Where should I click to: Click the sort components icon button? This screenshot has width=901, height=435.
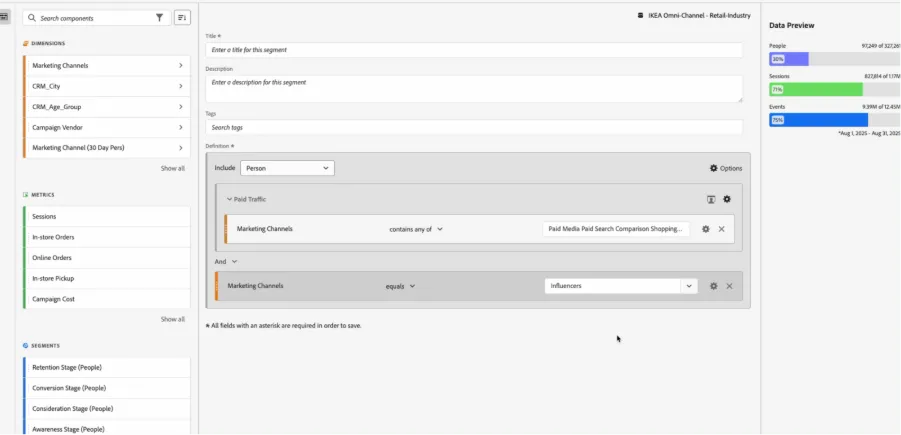pyautogui.click(x=182, y=18)
